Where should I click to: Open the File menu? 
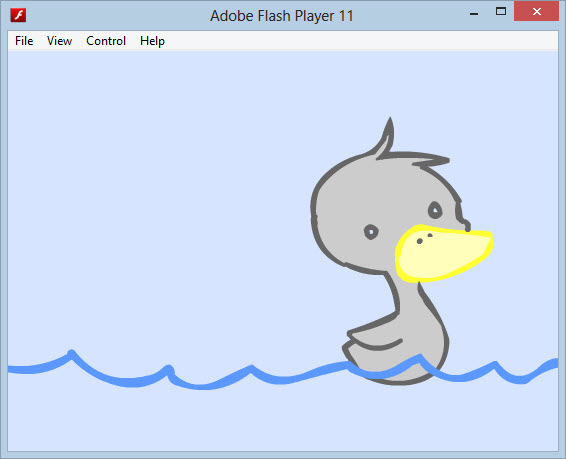point(24,41)
